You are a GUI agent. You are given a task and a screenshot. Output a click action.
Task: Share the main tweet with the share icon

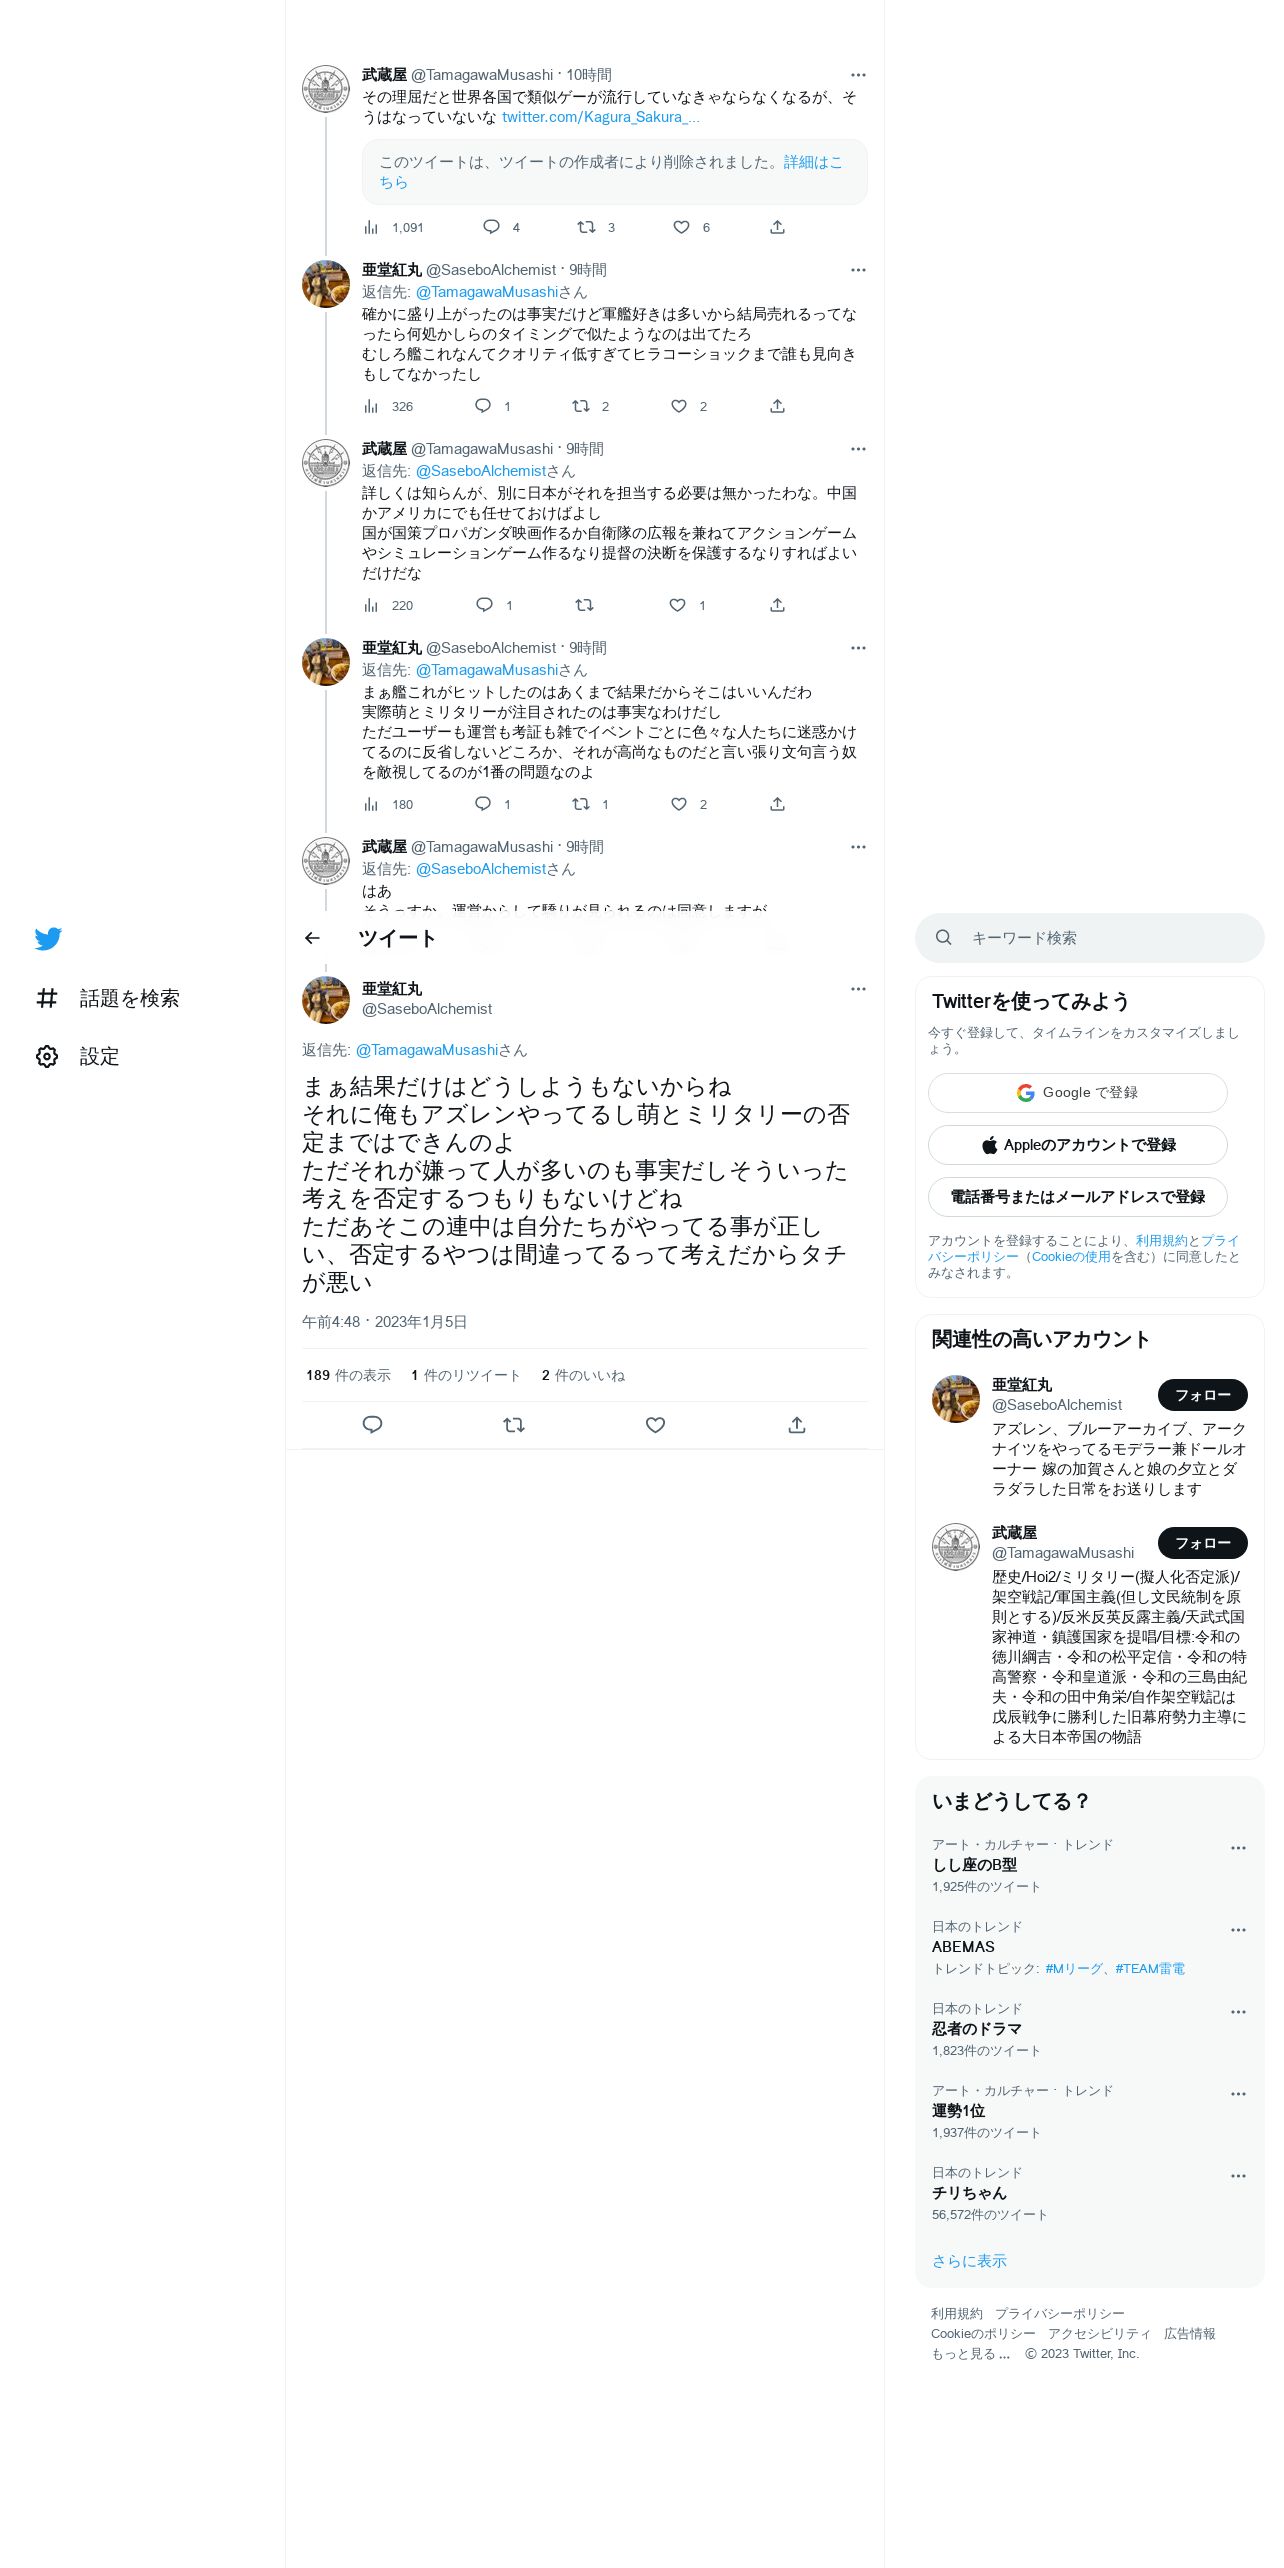(797, 1425)
